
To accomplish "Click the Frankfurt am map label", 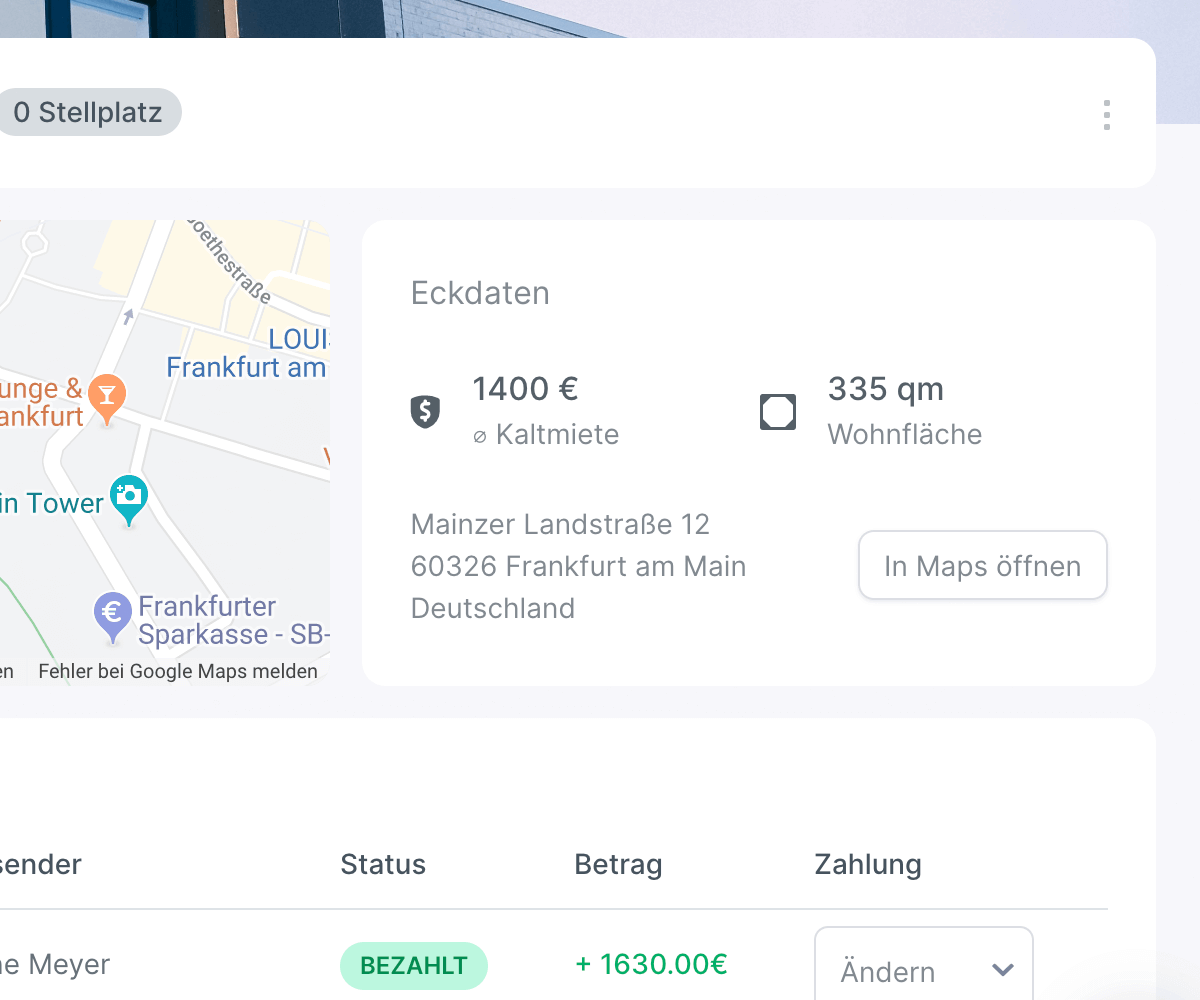I will point(246,367).
